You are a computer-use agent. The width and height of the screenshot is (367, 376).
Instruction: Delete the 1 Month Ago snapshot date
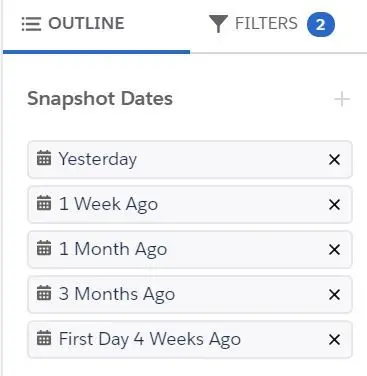tap(334, 250)
